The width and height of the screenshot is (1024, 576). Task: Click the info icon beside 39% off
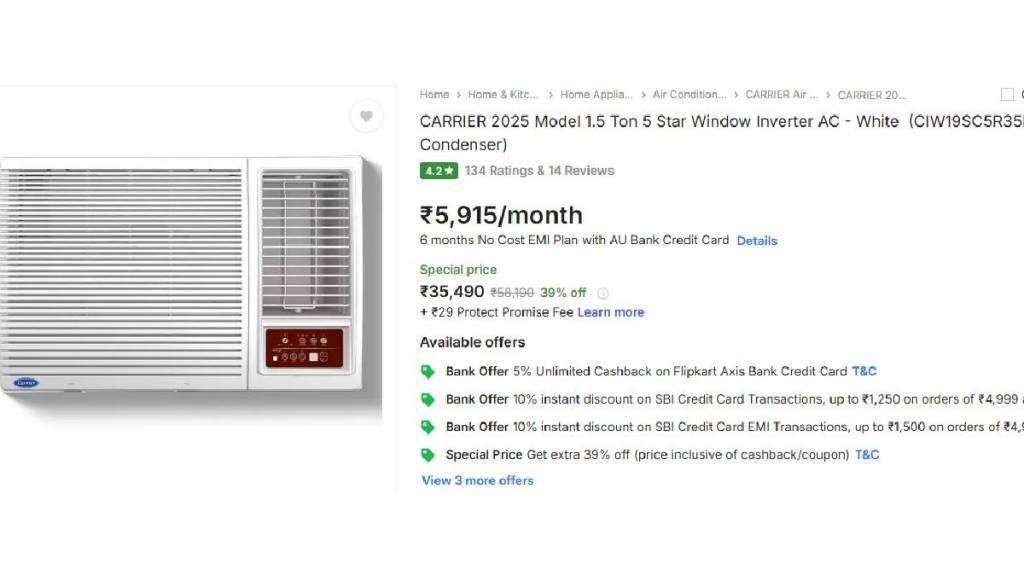point(602,293)
